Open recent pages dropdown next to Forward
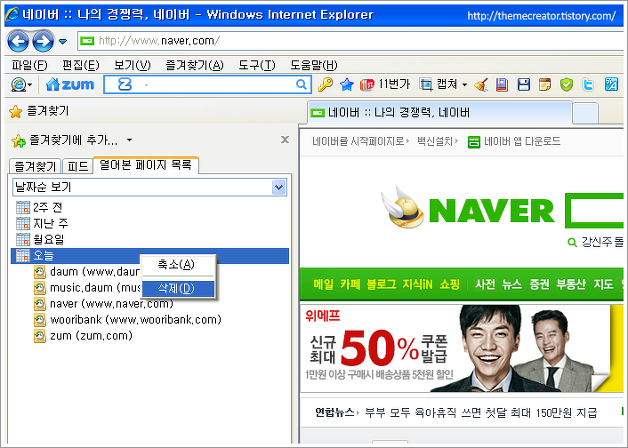The width and height of the screenshot is (628, 448). [63, 41]
